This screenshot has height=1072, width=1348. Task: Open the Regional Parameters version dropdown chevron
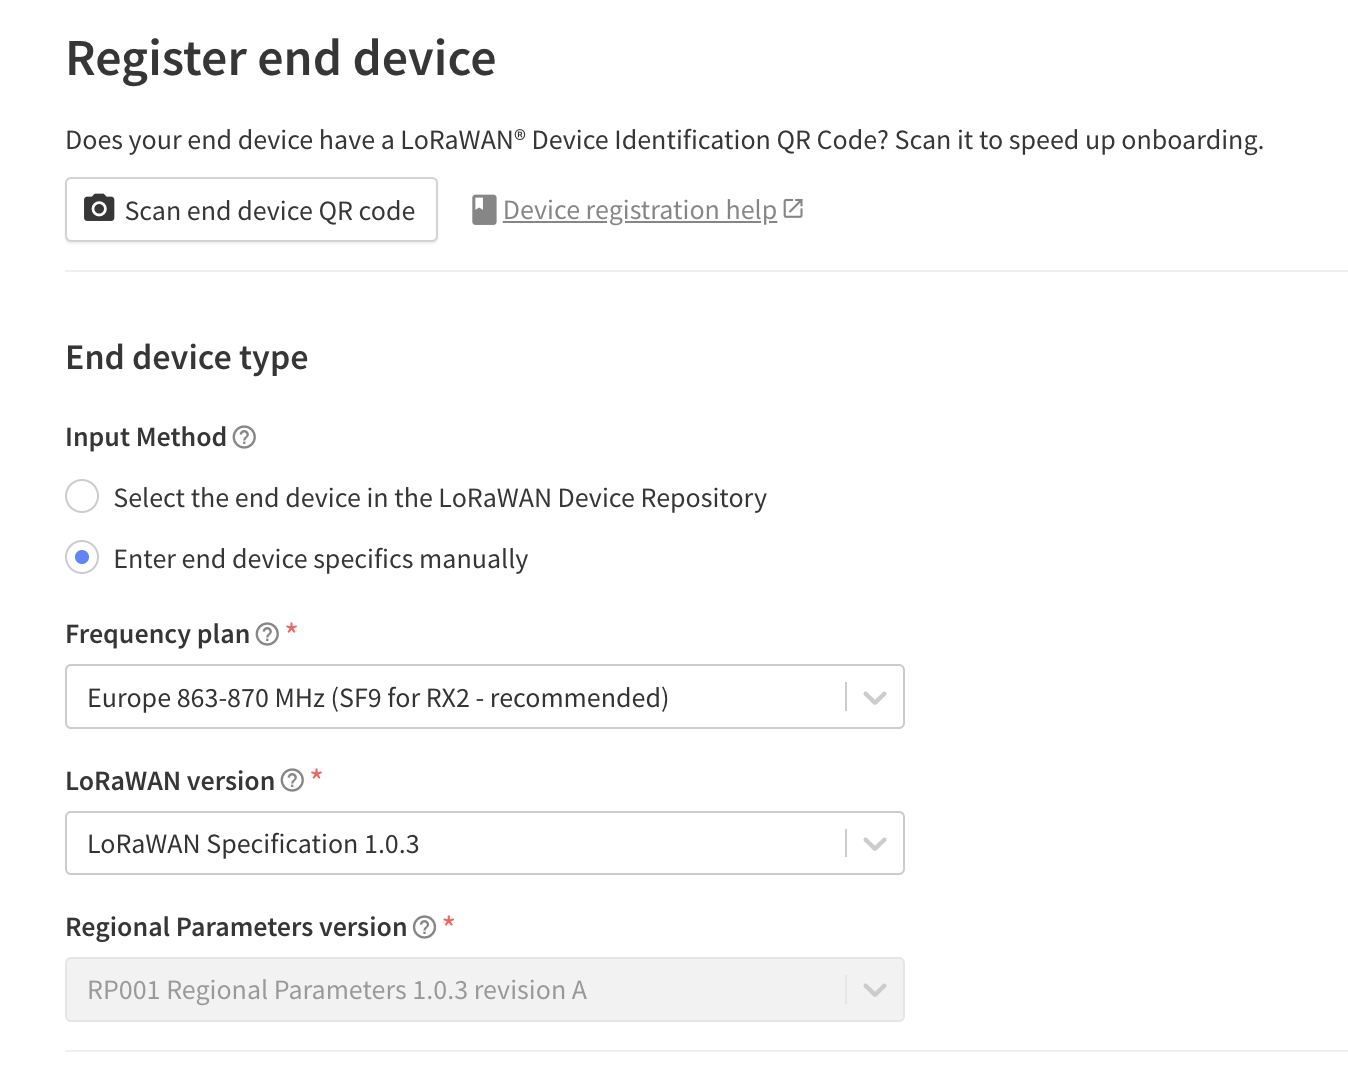(875, 990)
